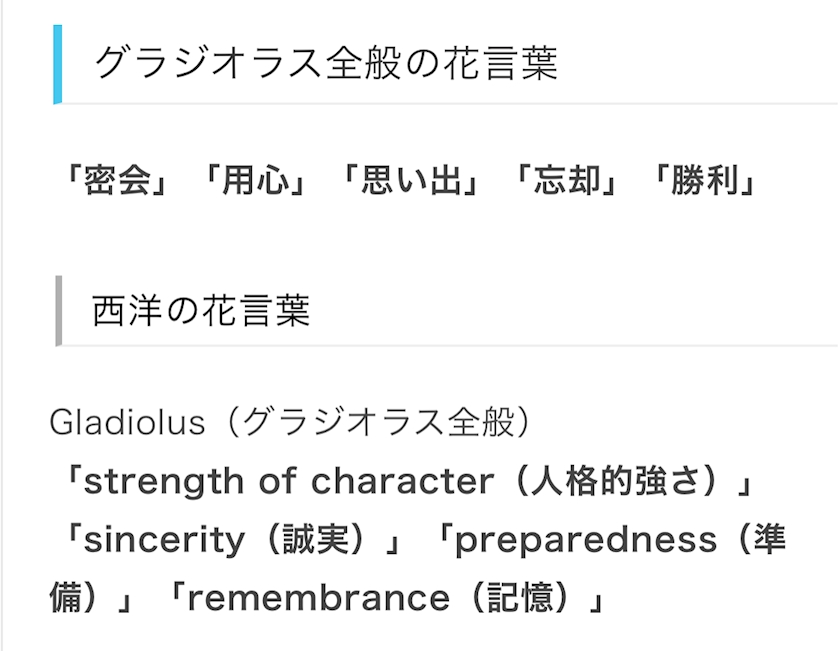Click the 西洋の花言葉 subheading
Image resolution: width=840 pixels, height=651 pixels.
point(201,310)
